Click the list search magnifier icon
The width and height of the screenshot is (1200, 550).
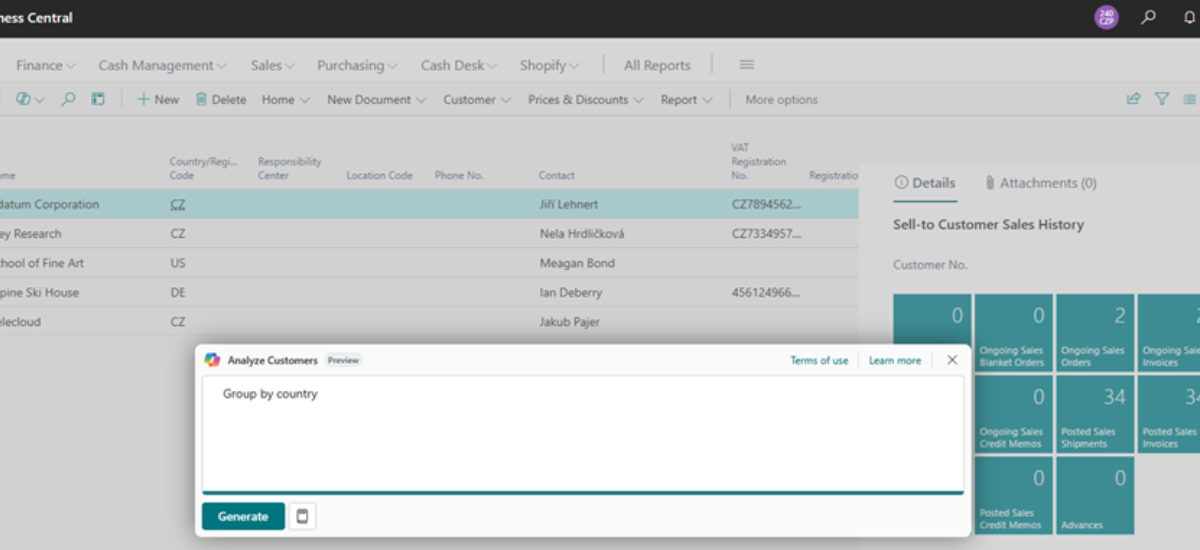click(68, 99)
